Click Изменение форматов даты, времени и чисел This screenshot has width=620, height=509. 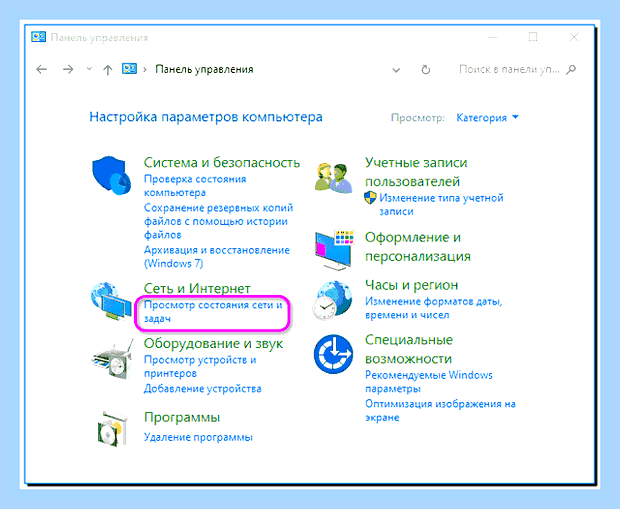(433, 308)
